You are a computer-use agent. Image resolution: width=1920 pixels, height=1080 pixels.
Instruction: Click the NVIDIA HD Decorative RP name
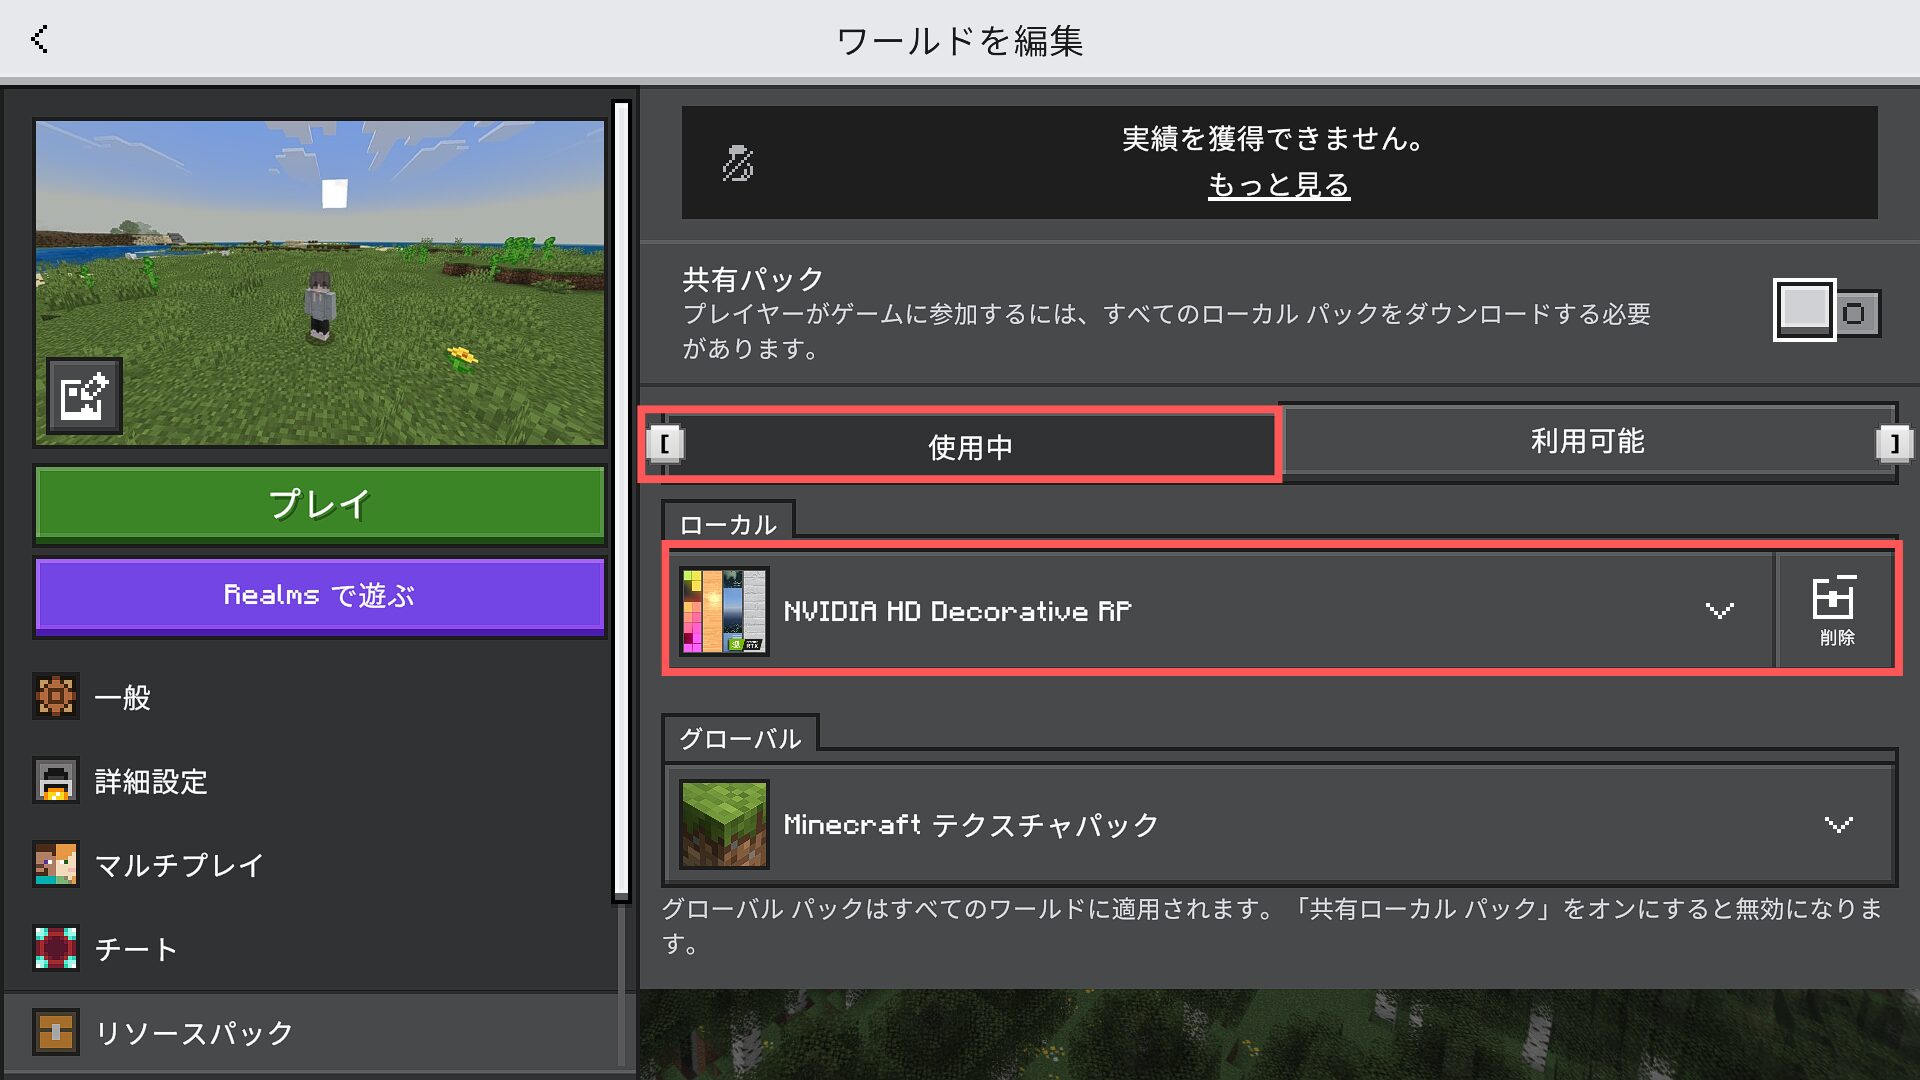tap(957, 611)
